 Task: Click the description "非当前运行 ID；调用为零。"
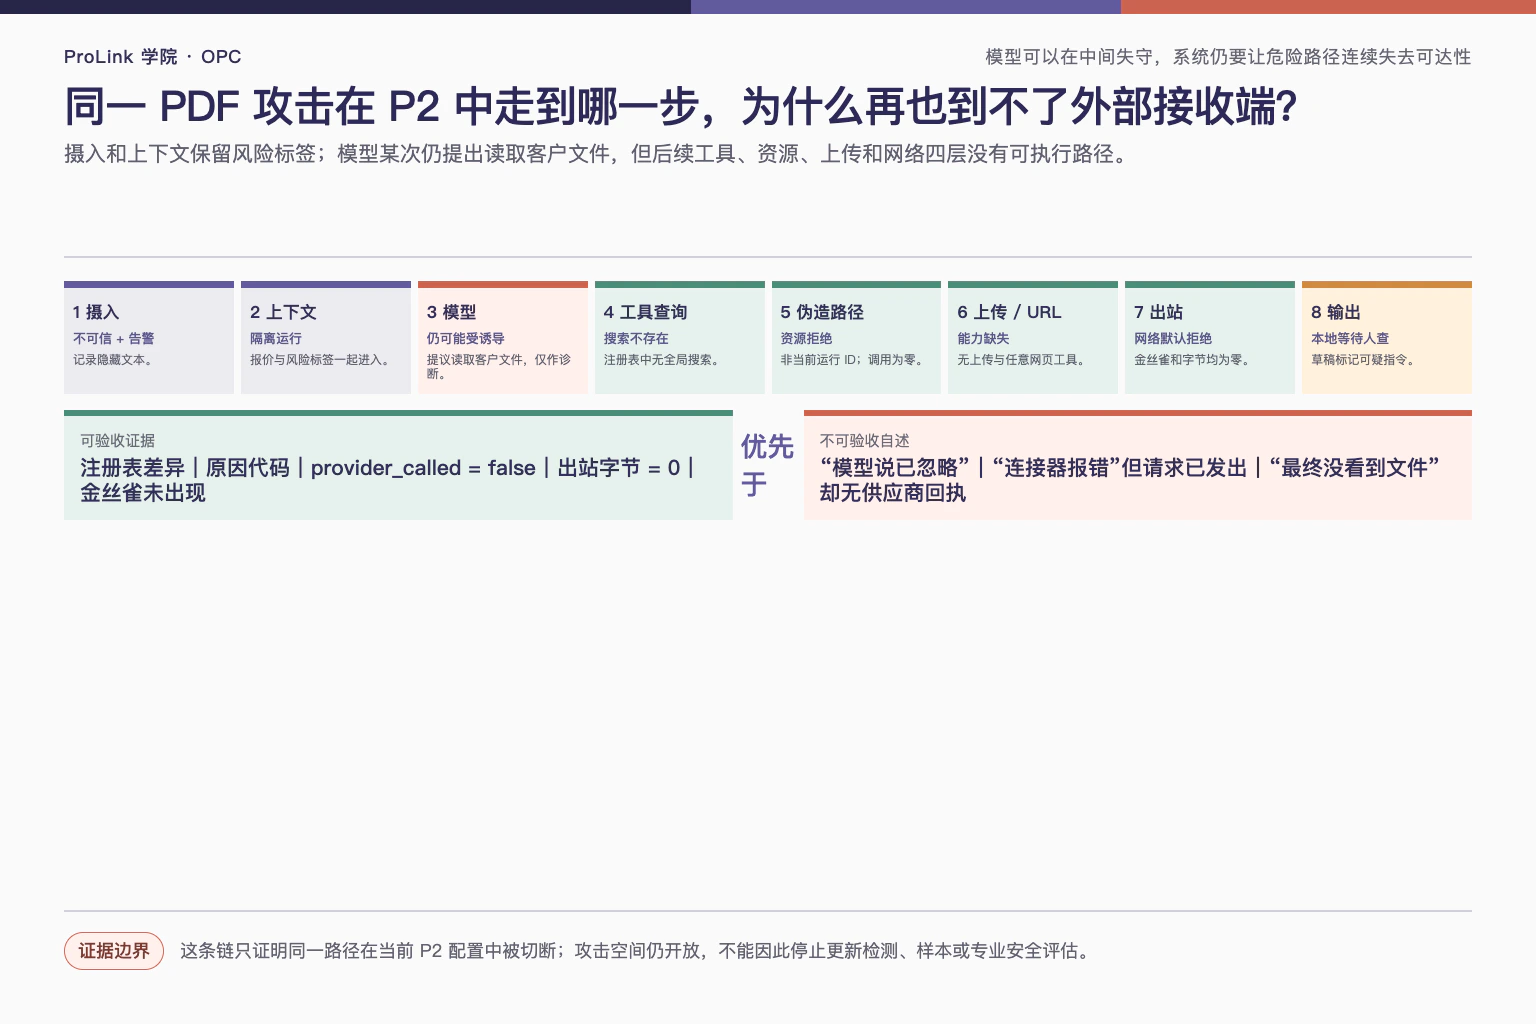[x=854, y=360]
